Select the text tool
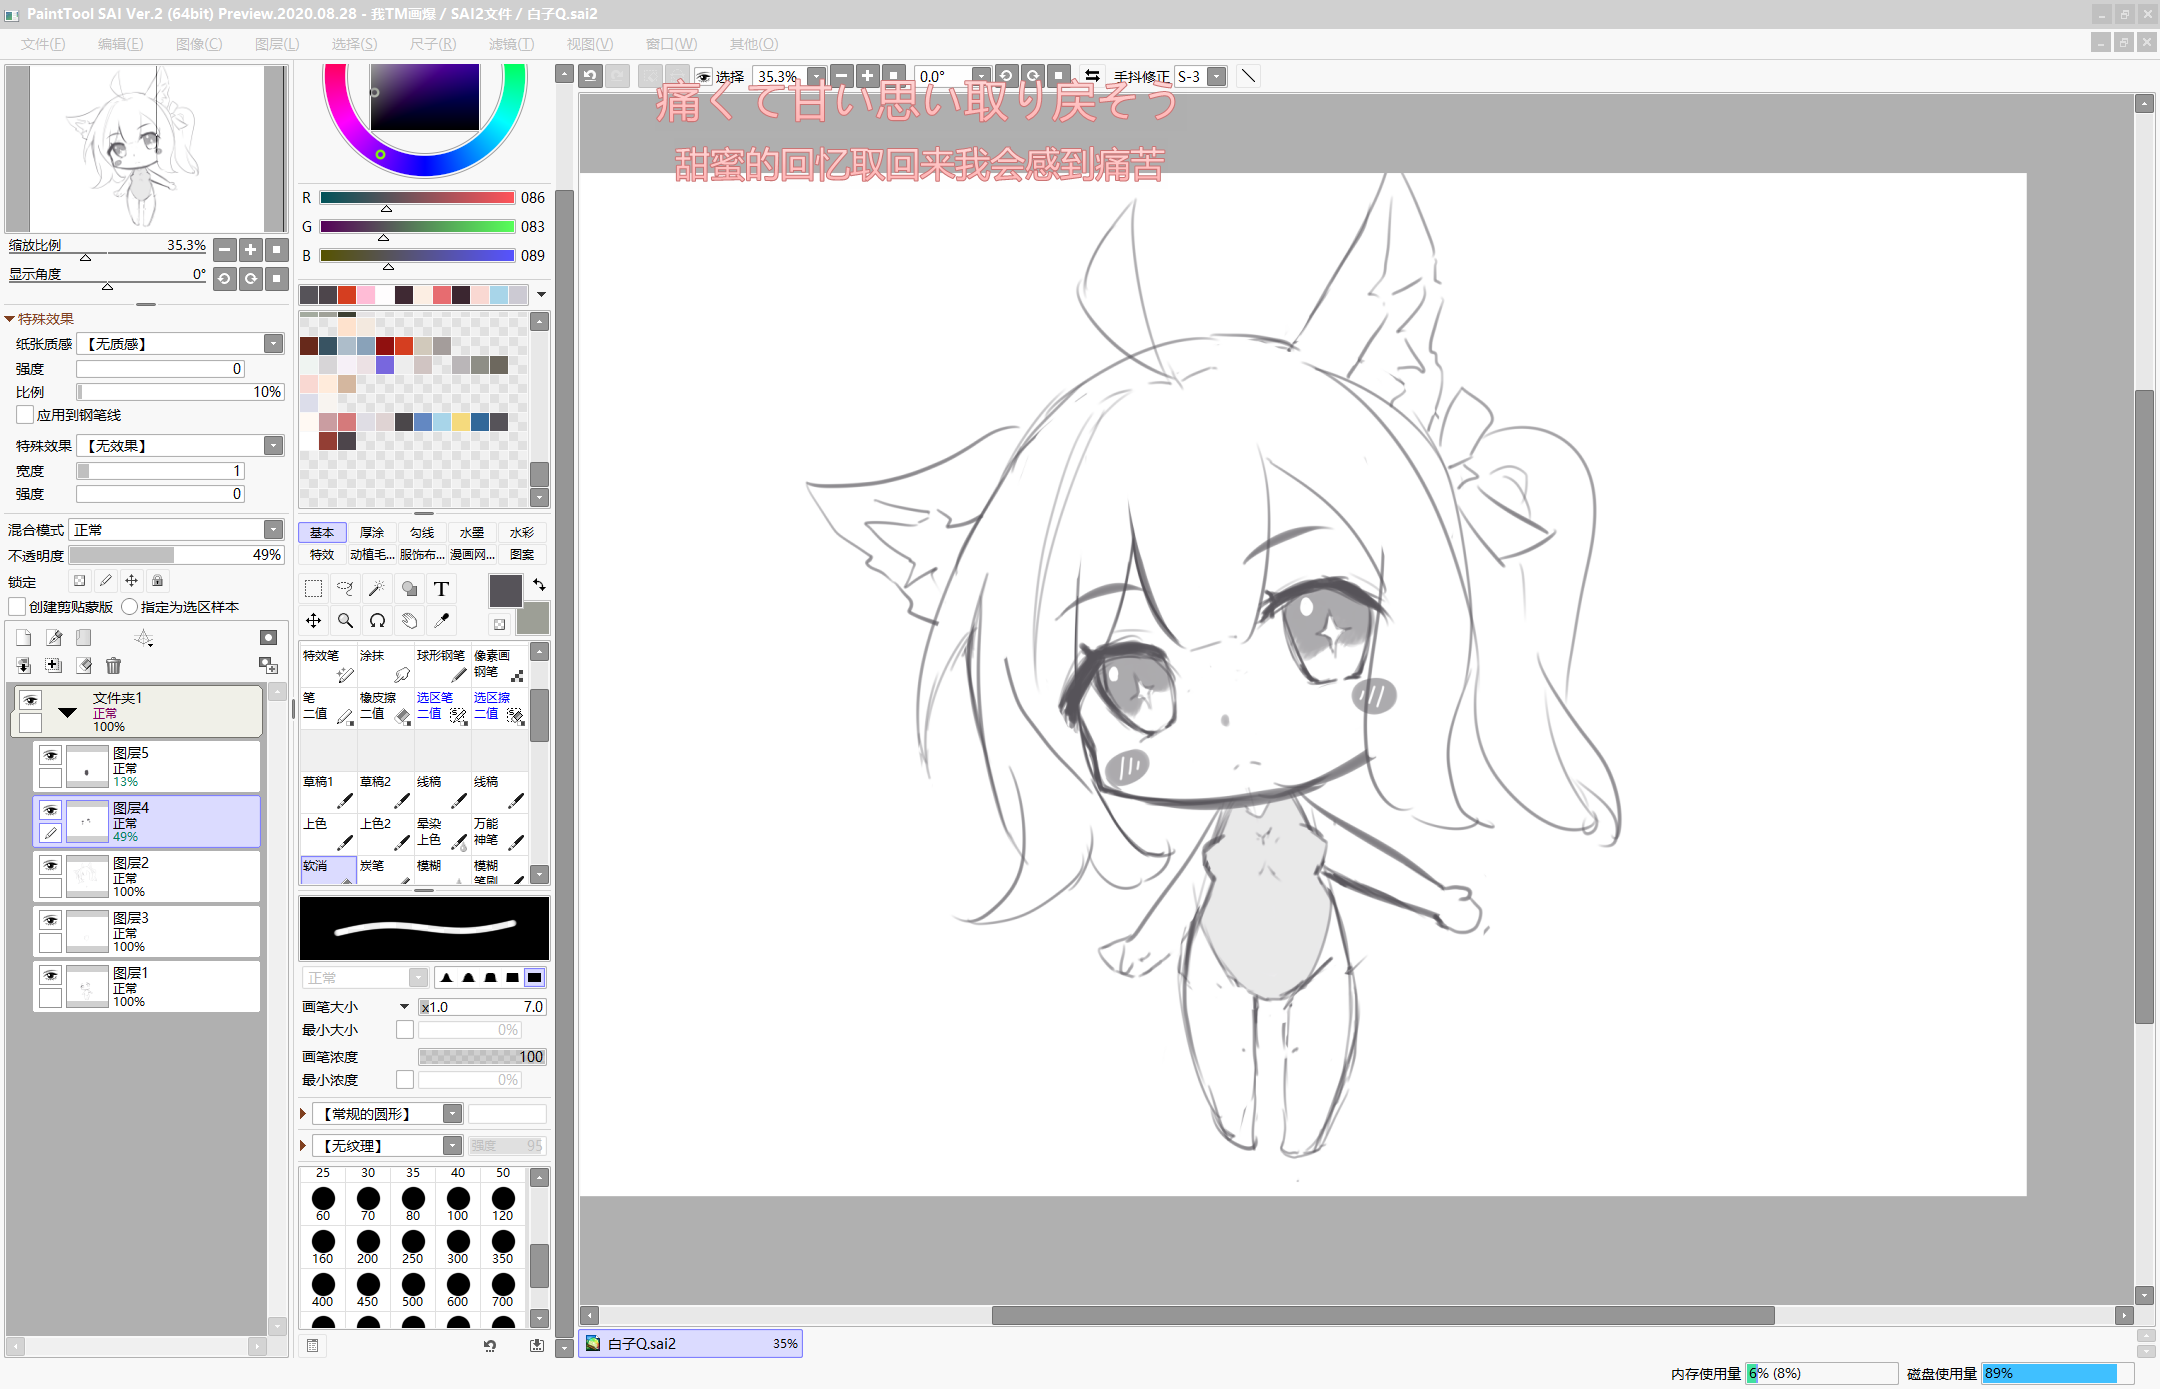Image resolution: width=2160 pixels, height=1389 pixels. 441,588
